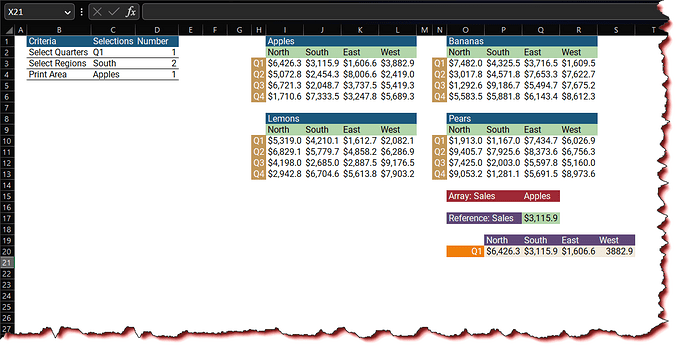Screen dimensions: 690x360
Task: Select Bananas value $9,186.7
Action: (503, 85)
